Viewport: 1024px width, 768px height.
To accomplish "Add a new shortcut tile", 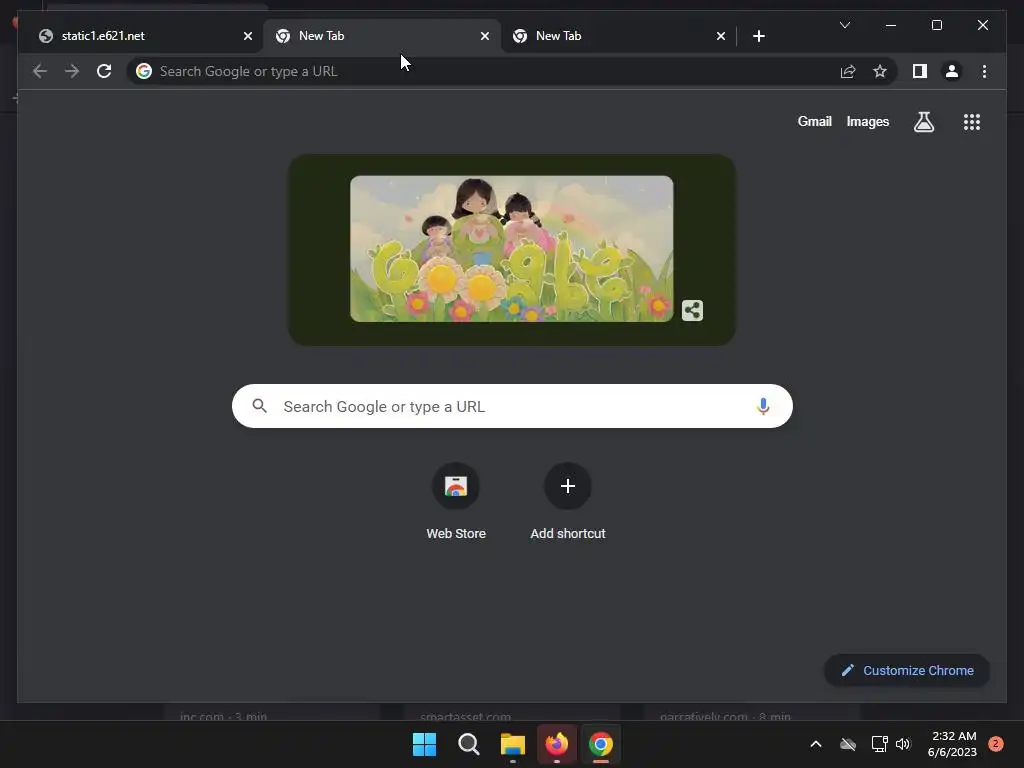I will (x=568, y=502).
